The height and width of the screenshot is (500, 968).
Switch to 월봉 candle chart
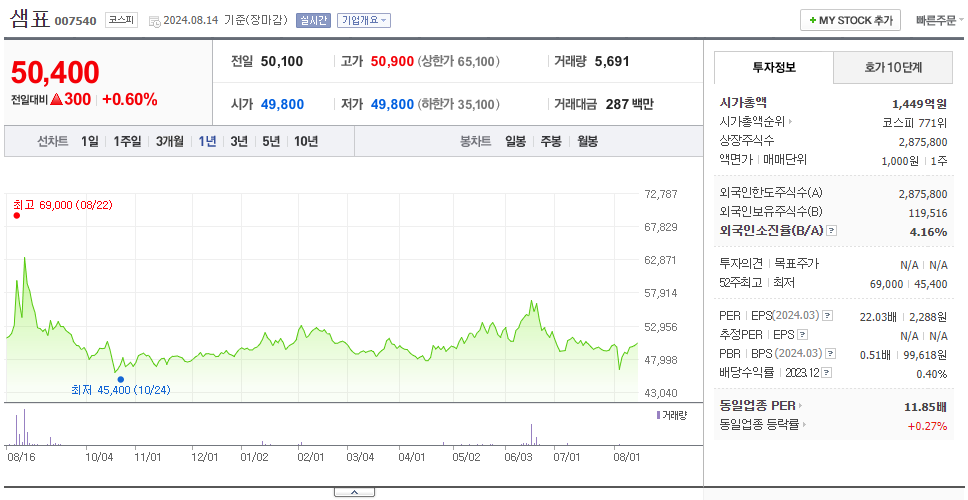(588, 141)
